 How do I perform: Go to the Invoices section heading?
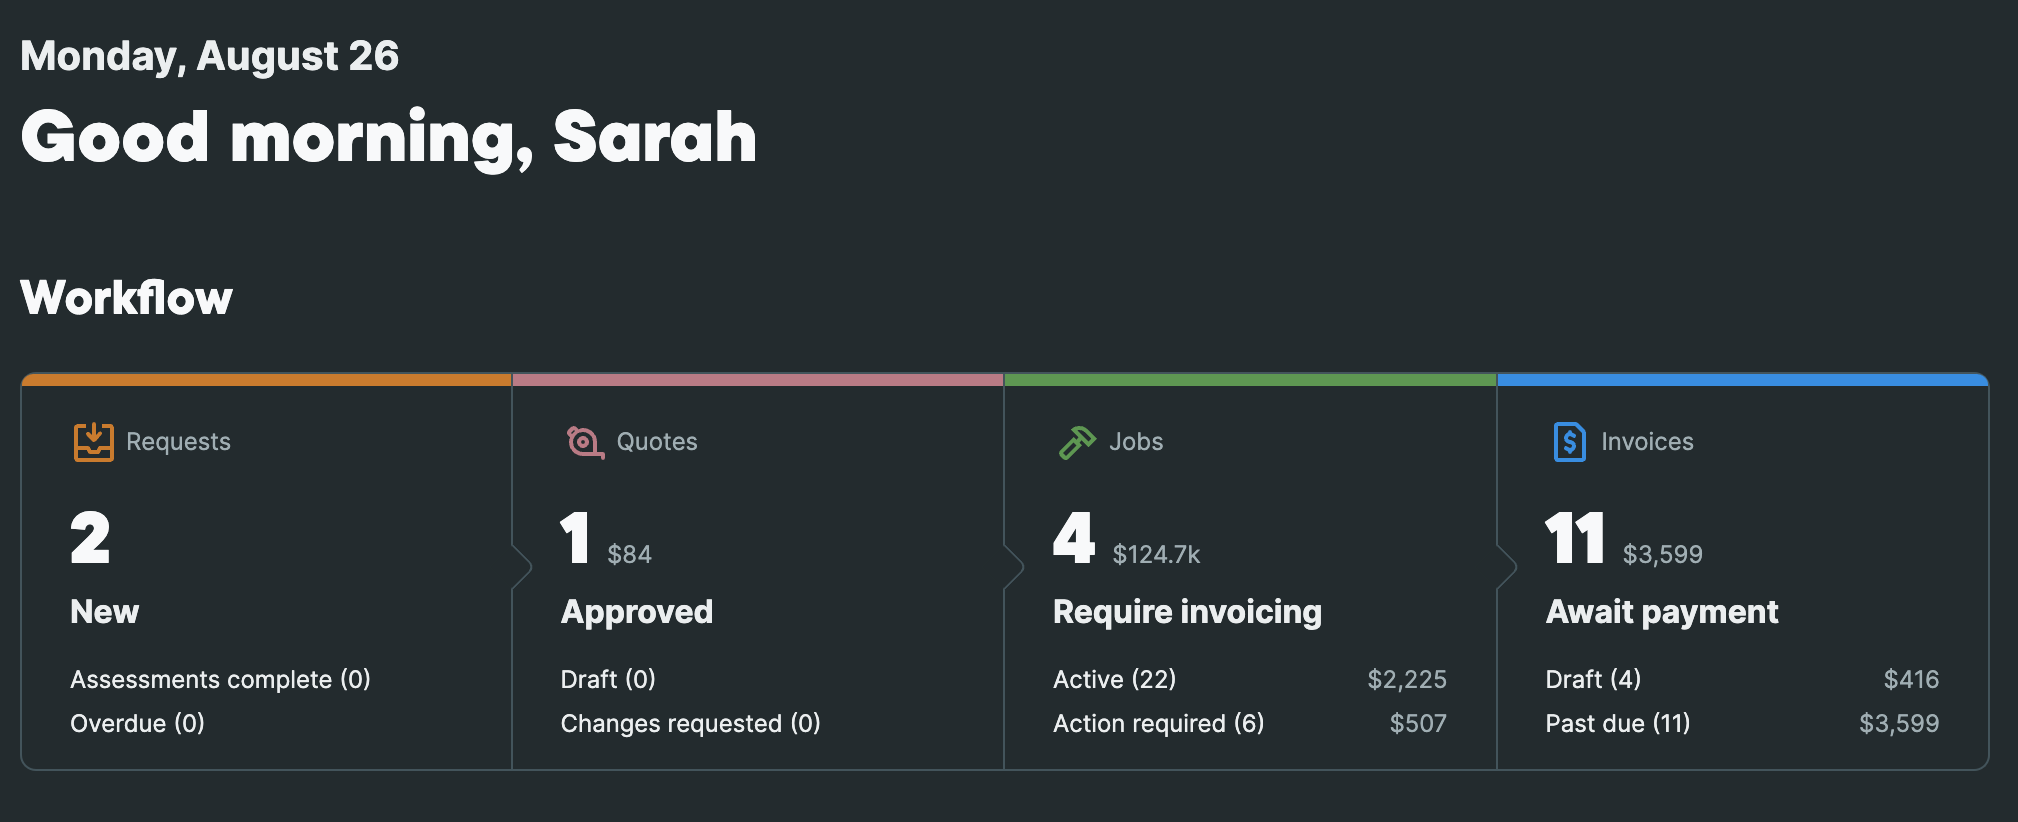(1647, 441)
